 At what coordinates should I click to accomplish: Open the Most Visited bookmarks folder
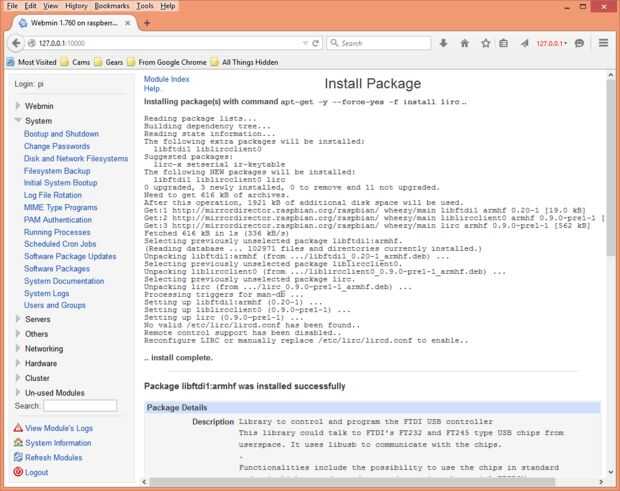tap(32, 62)
